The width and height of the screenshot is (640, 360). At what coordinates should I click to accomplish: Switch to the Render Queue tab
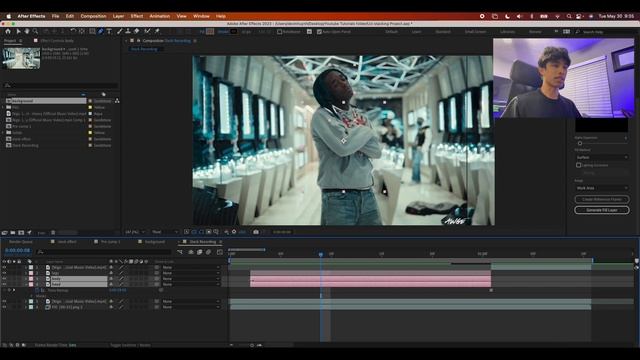(21, 242)
